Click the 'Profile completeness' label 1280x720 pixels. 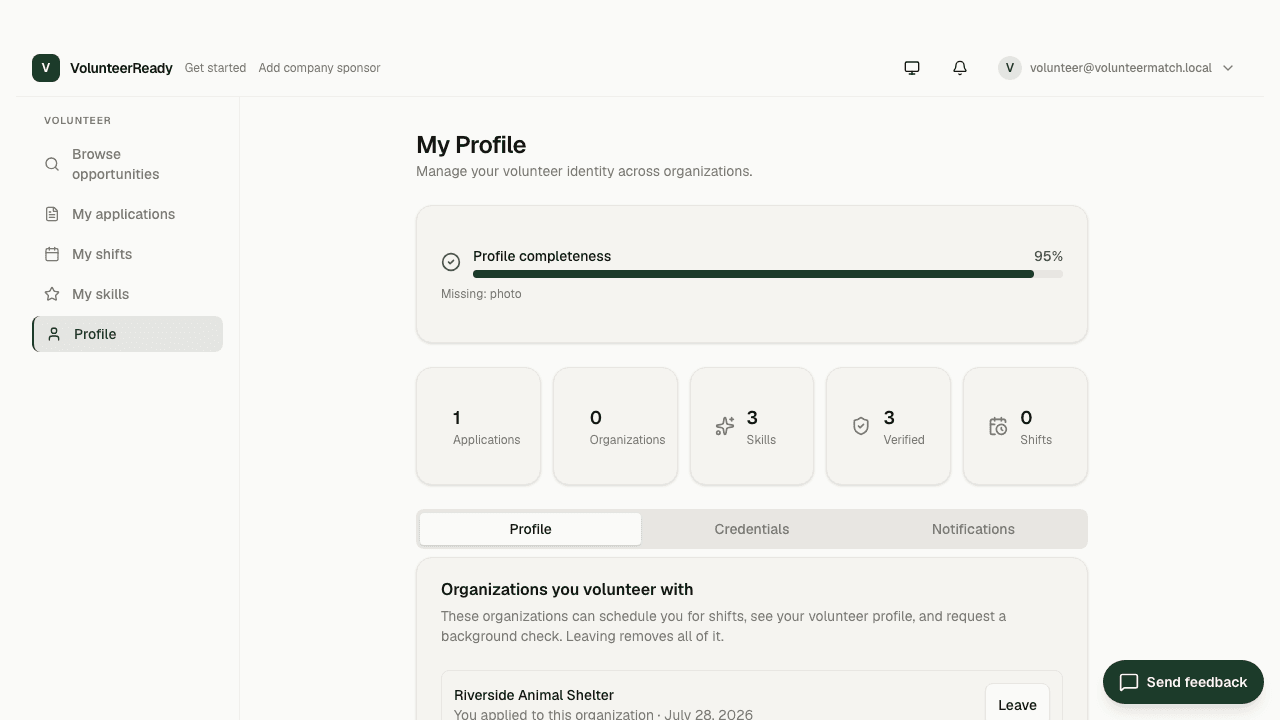click(542, 256)
